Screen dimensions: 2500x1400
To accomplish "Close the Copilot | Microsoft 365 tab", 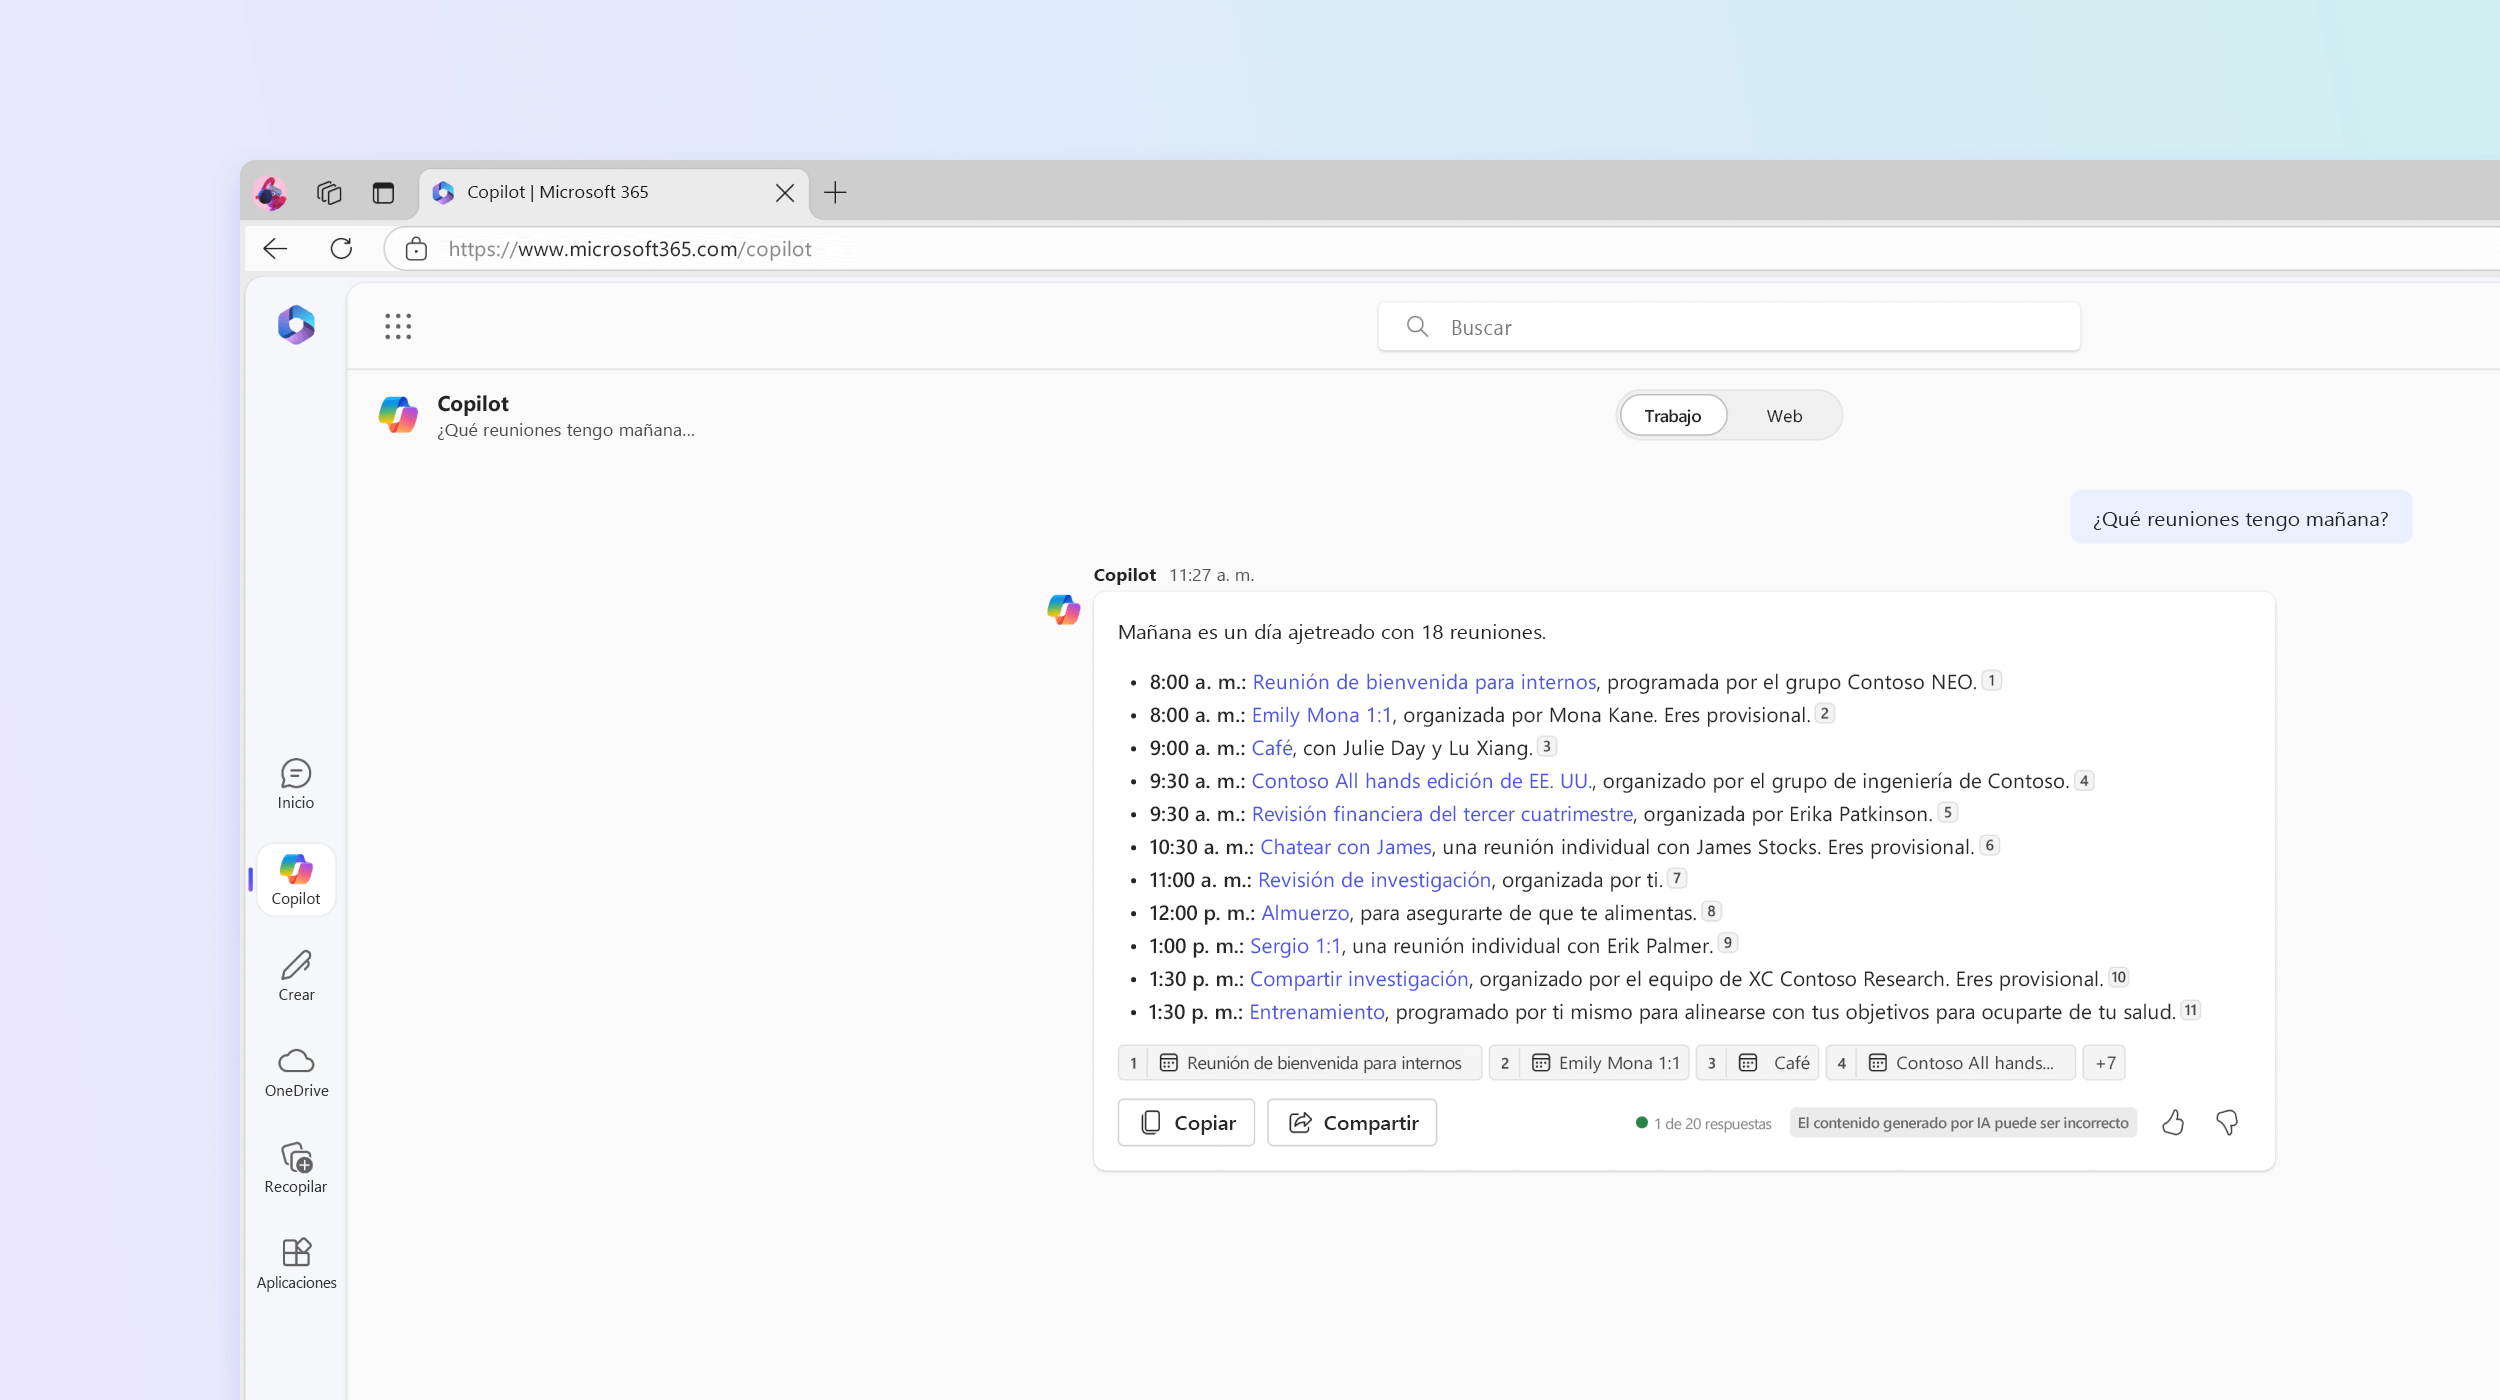I will click(x=785, y=192).
